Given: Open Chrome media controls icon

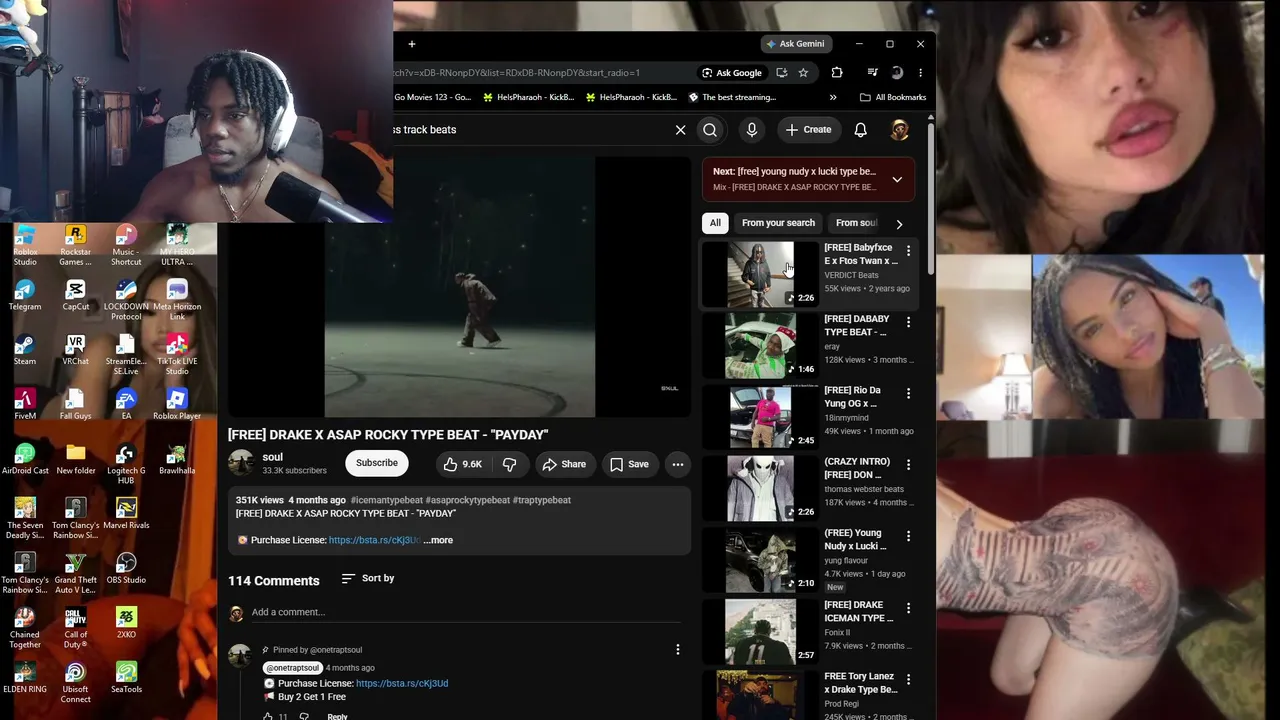Looking at the screenshot, I should [x=872, y=72].
